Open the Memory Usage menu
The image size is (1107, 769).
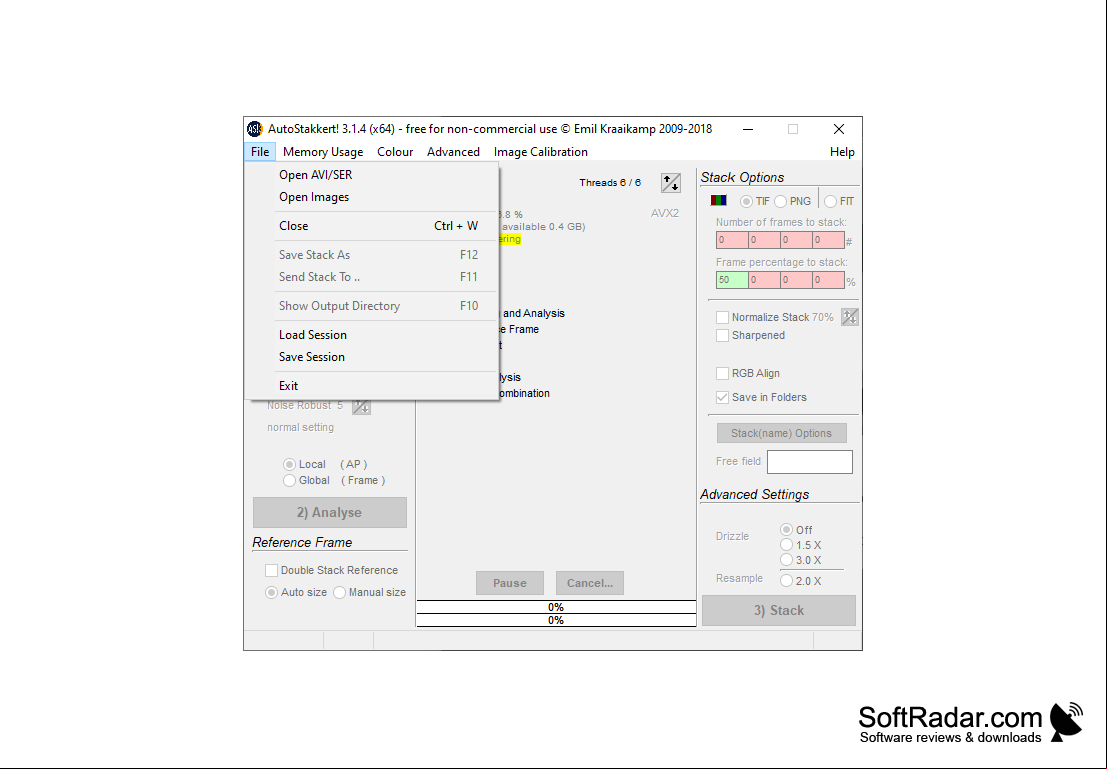323,152
